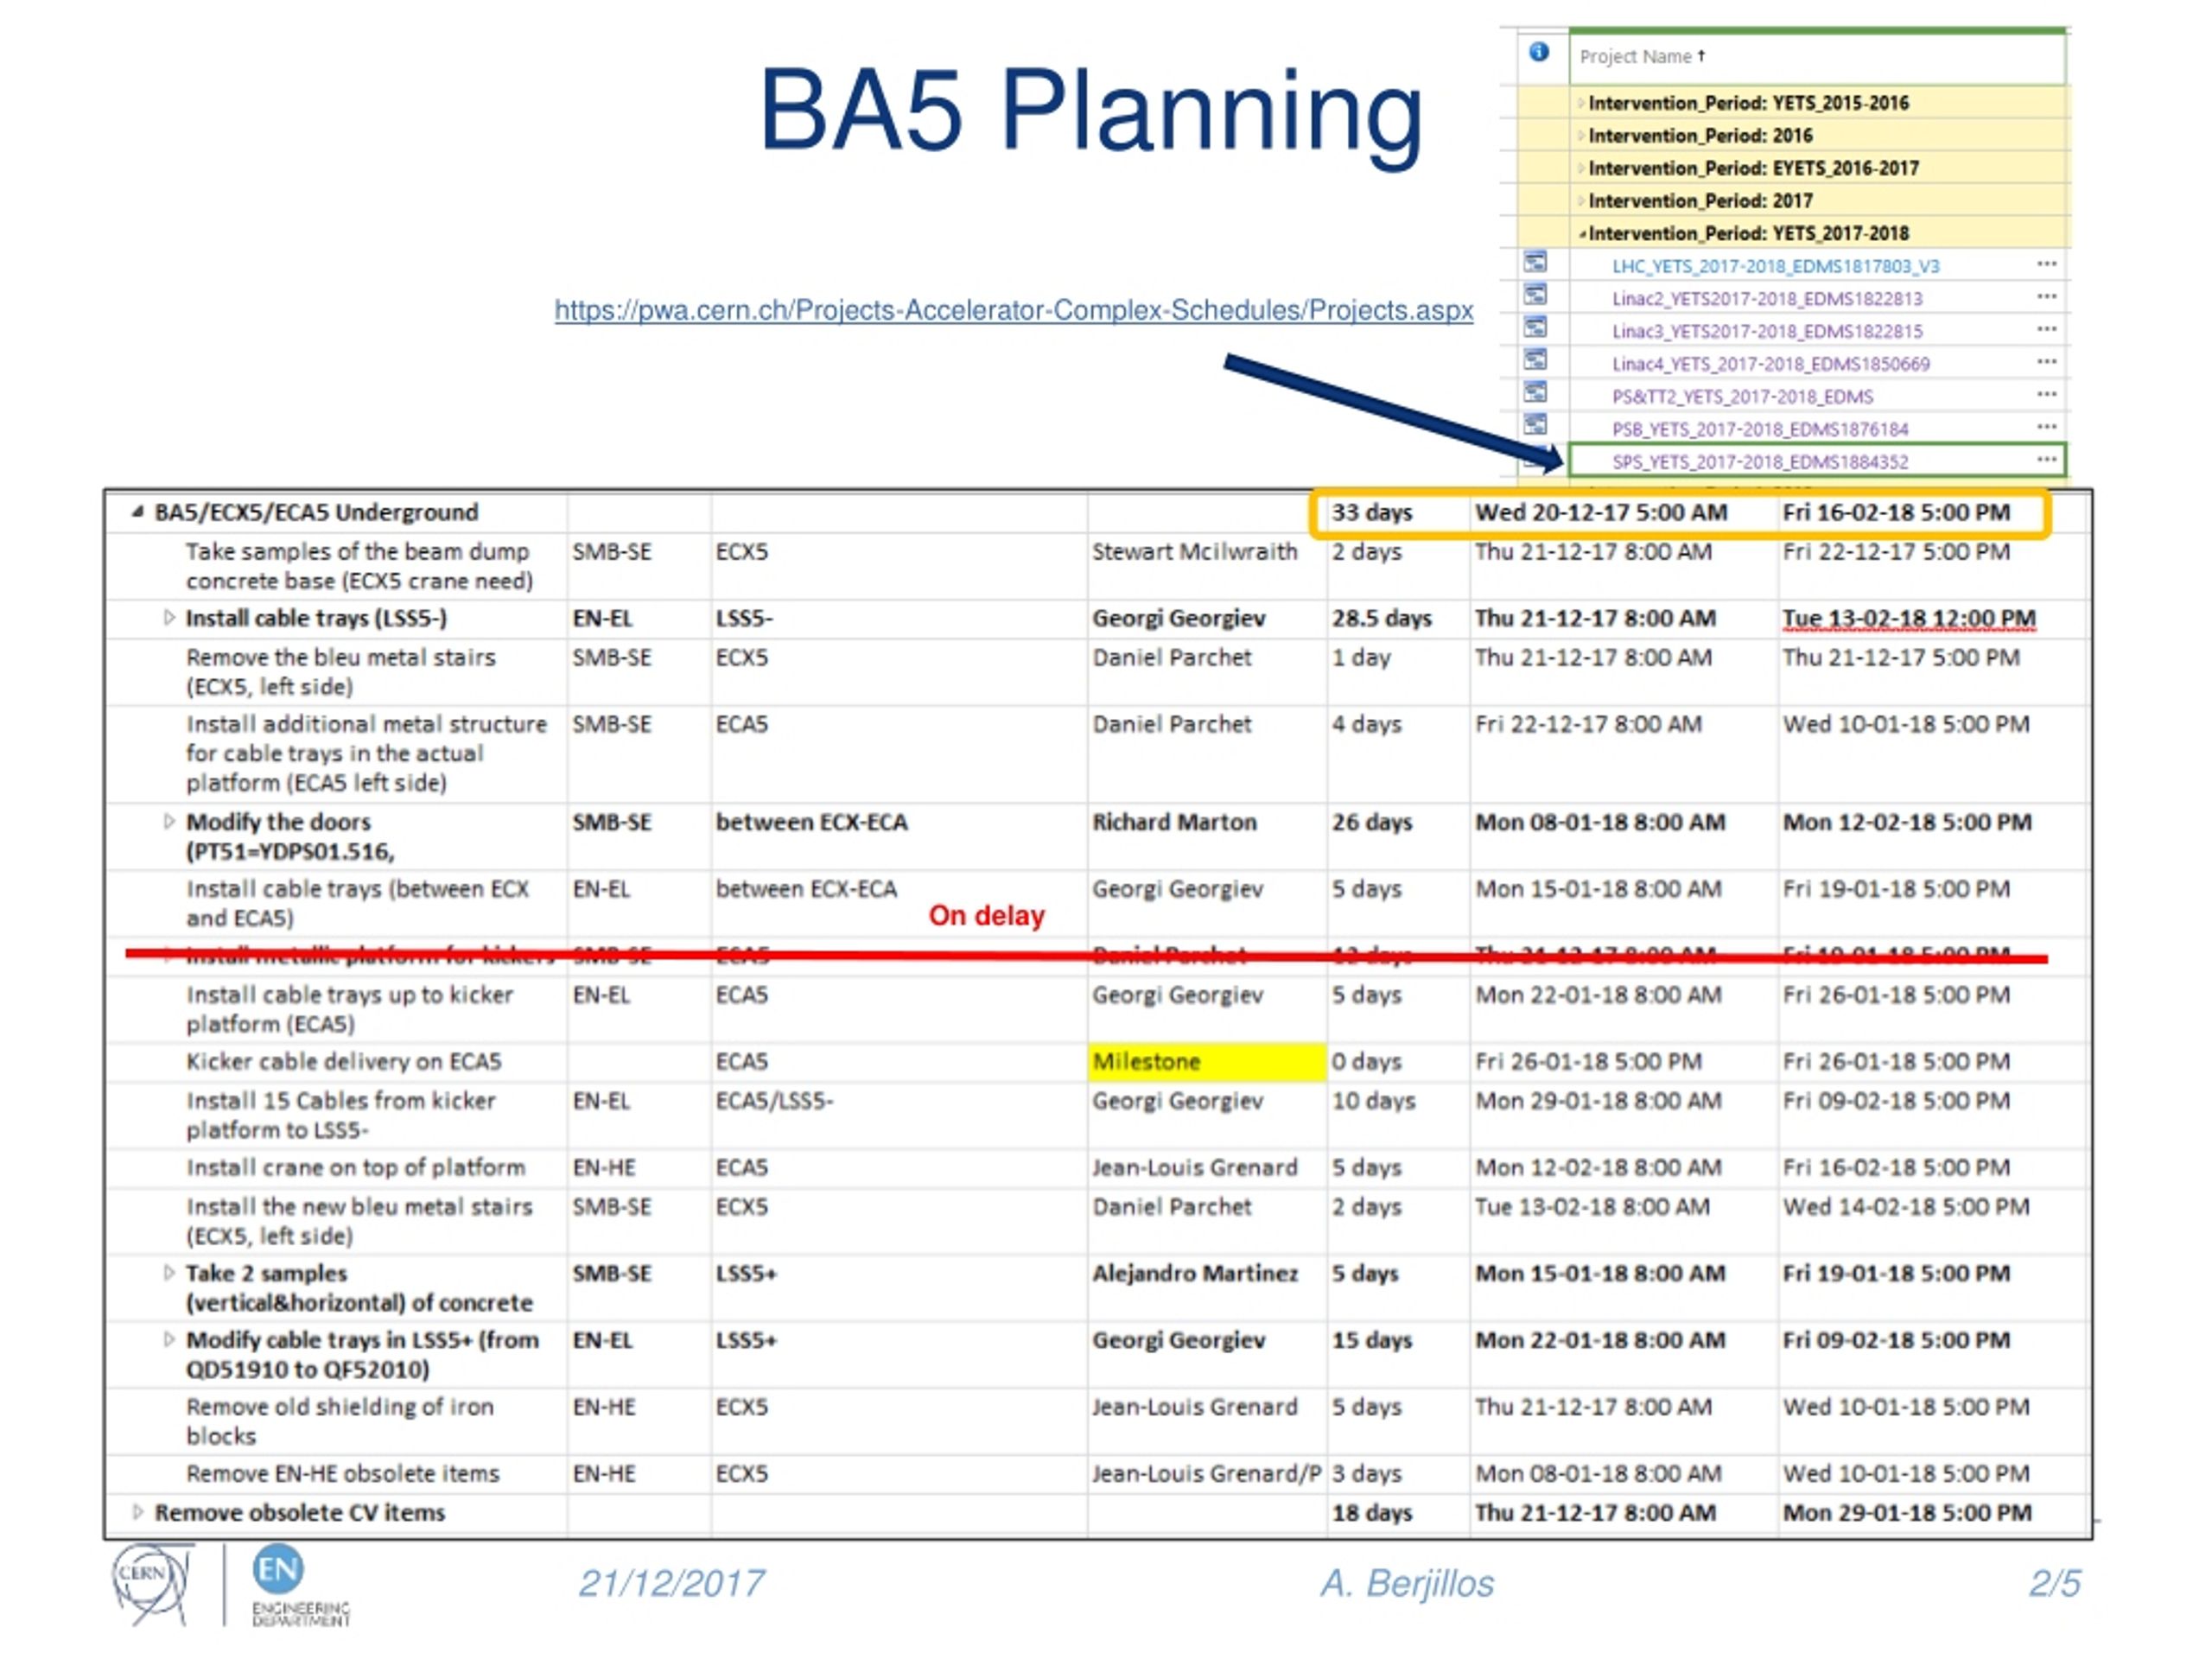Open ellipsis menu for Linac3_YETS row

[2046, 329]
